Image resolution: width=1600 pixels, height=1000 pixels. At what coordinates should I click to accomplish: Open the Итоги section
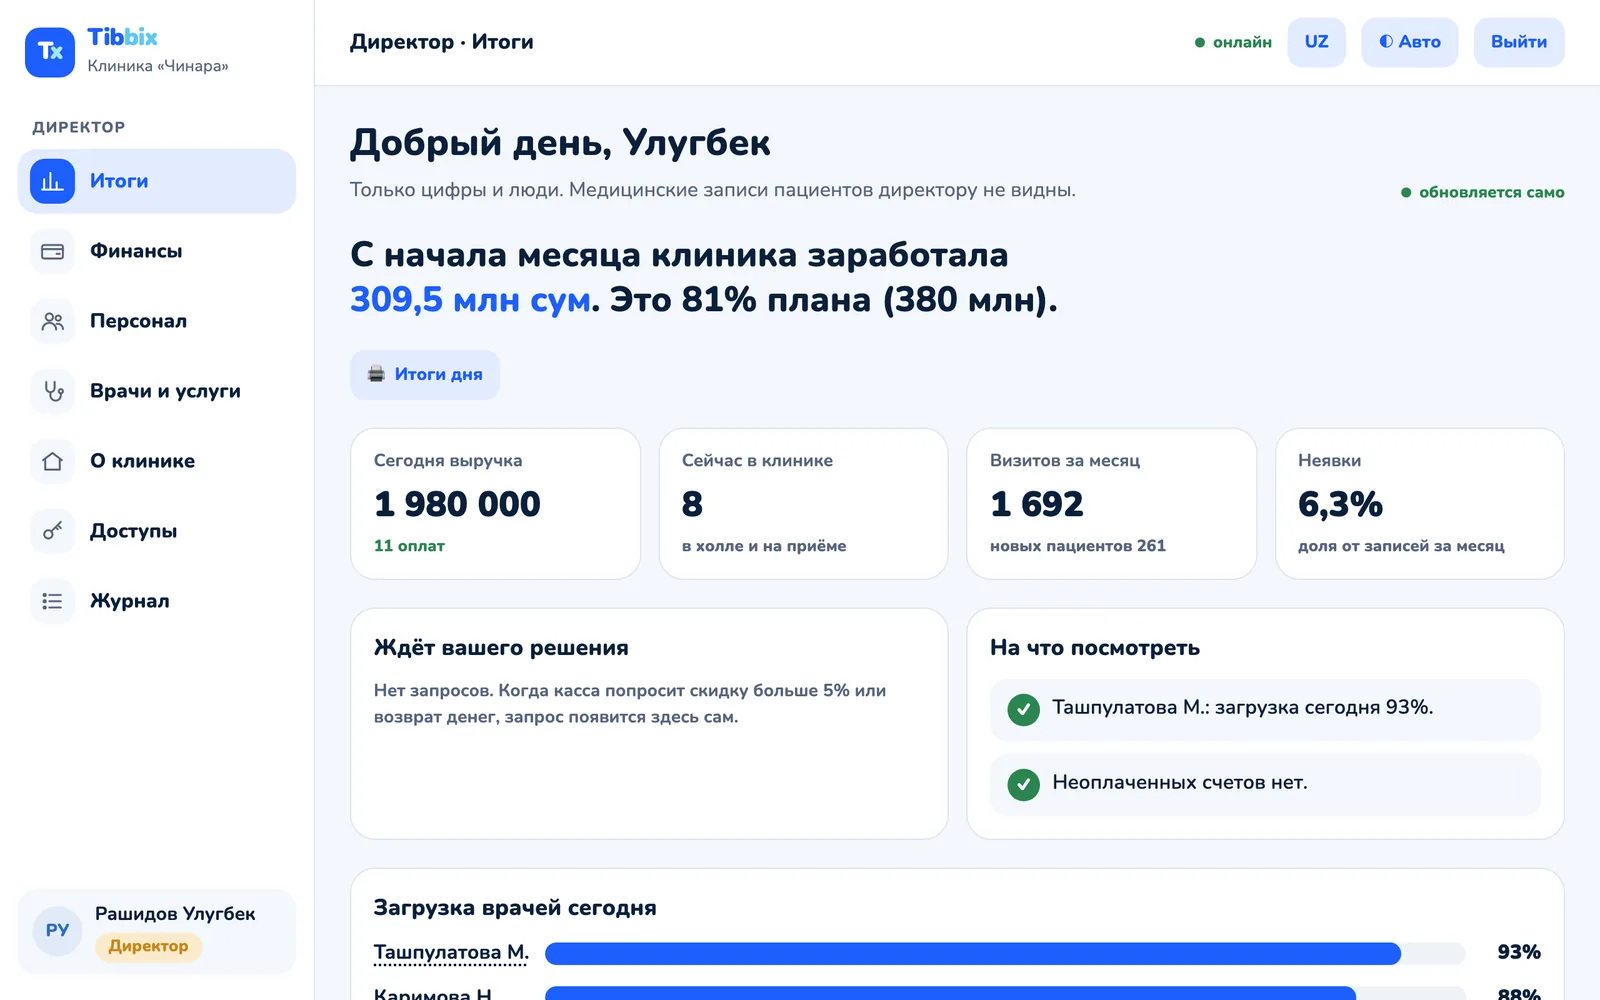coord(157,181)
